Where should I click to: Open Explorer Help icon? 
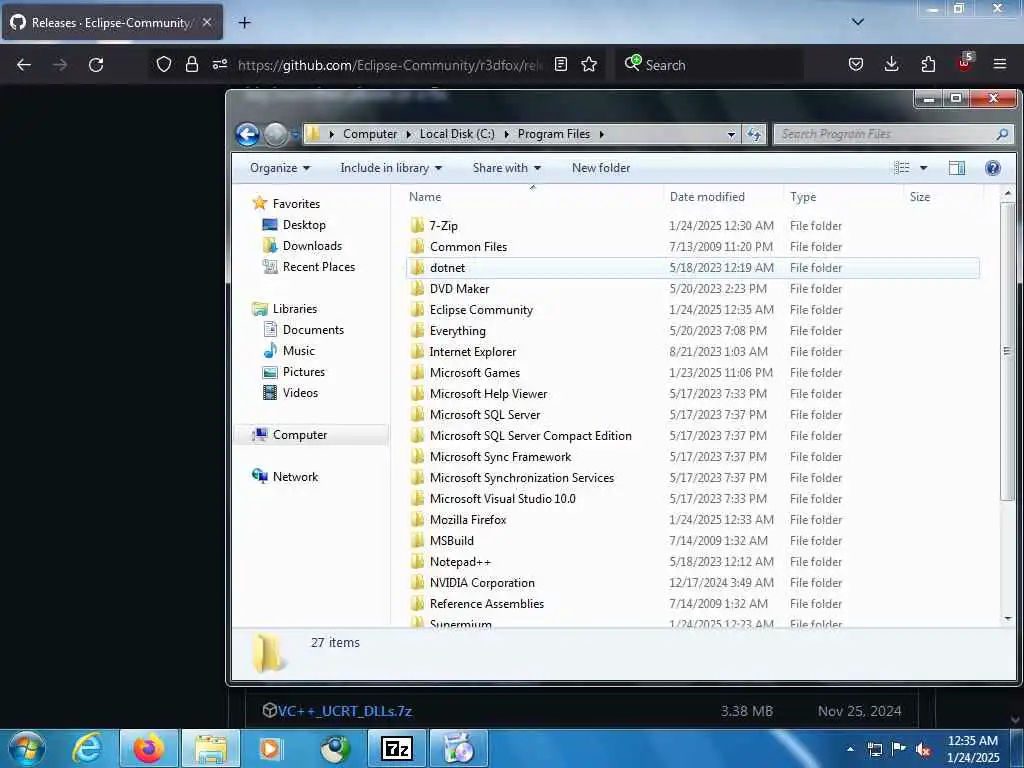[x=993, y=168]
